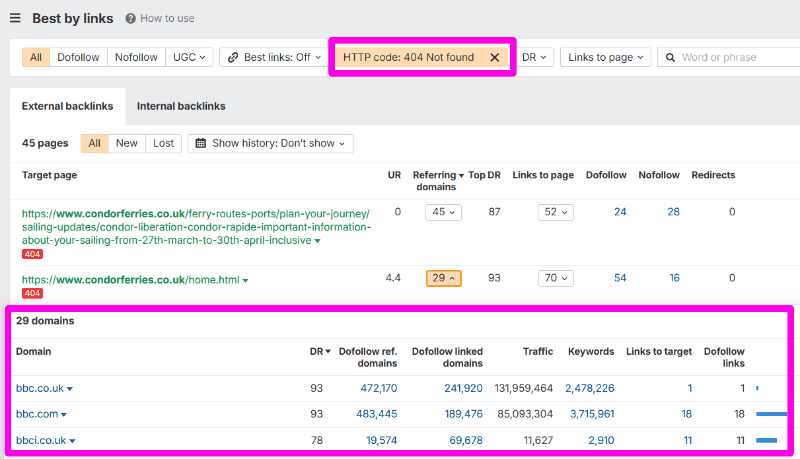The image size is (800, 459).
Task: Expand the 45 referring domains dropdown
Action: coord(443,212)
